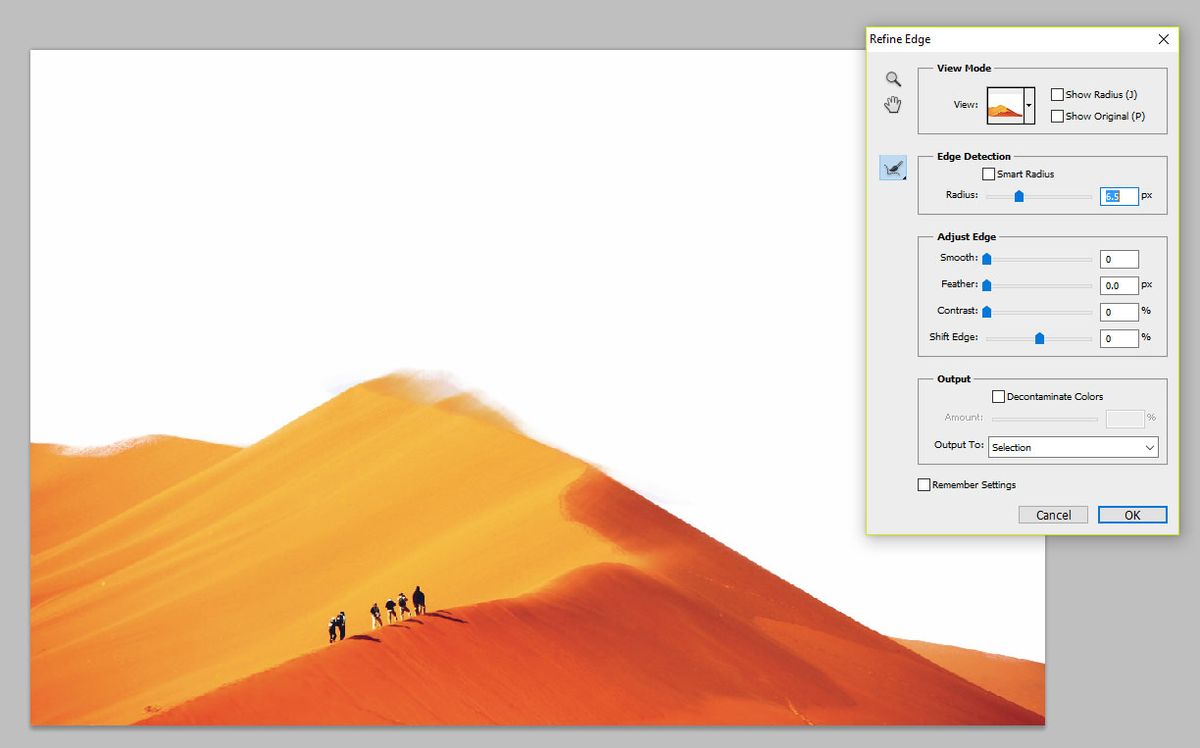The height and width of the screenshot is (748, 1200).
Task: Open the View mode dropdown arrow
Action: tap(1031, 103)
